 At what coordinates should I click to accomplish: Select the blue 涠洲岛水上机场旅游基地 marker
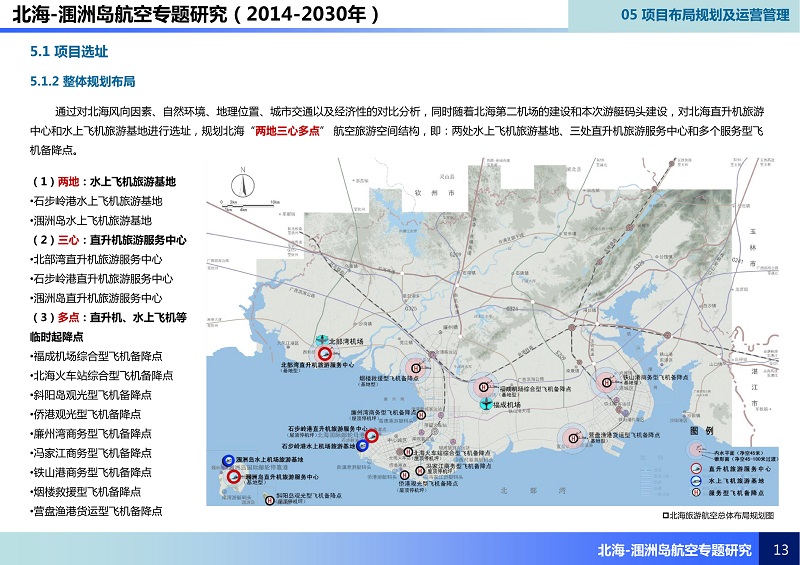point(227,461)
